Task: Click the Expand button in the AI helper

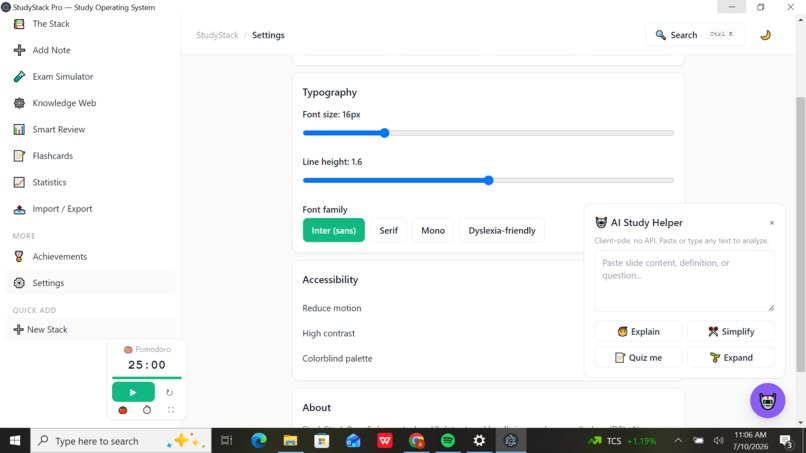Action: (730, 357)
